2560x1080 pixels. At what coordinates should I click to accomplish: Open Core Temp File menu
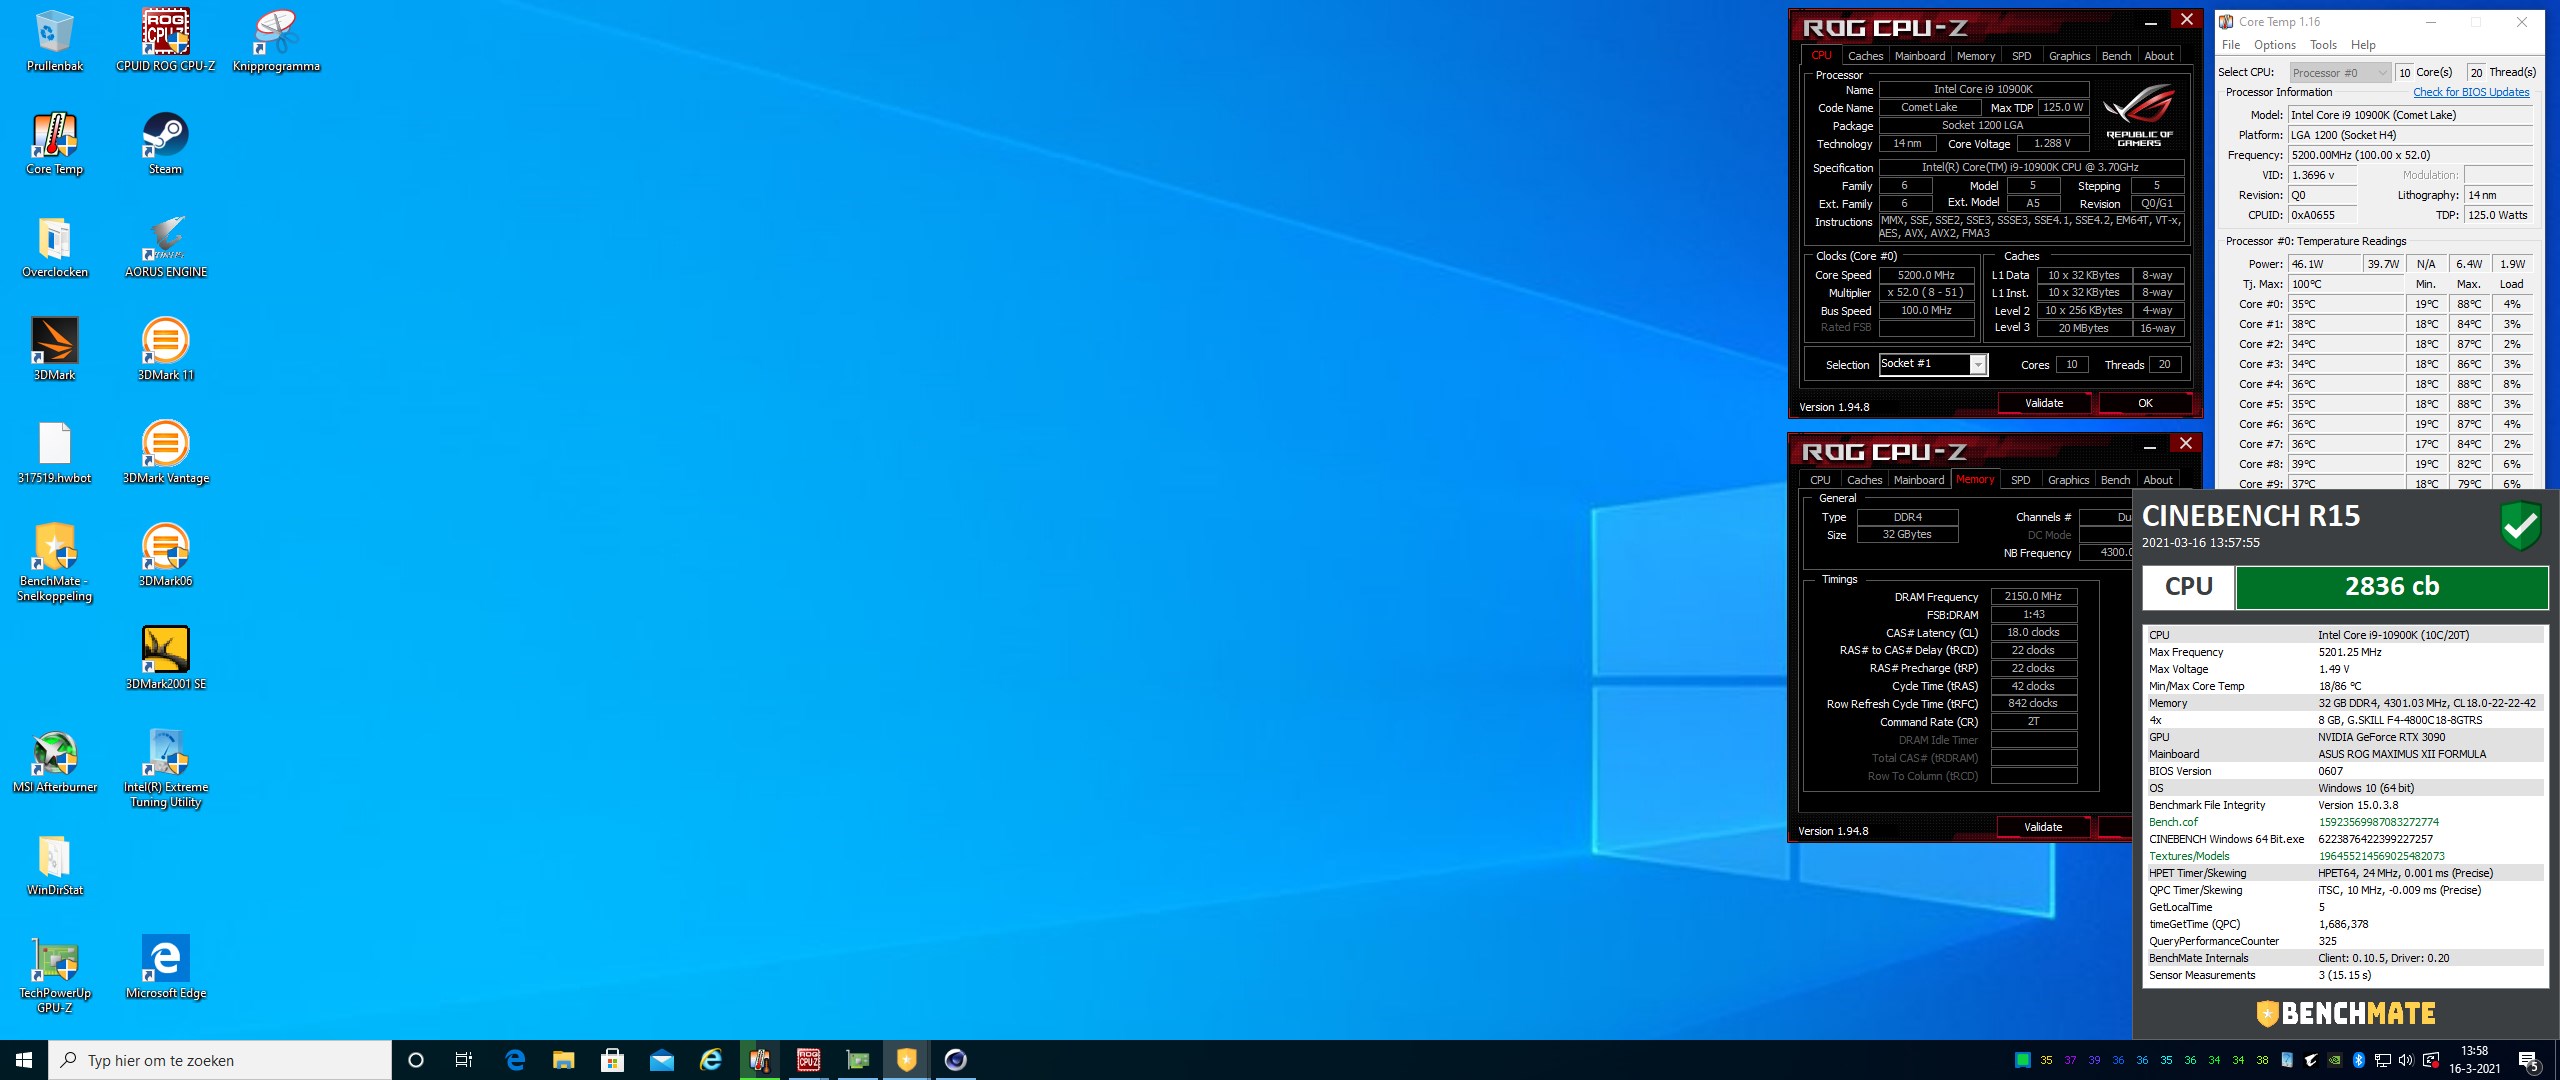pos(2231,45)
